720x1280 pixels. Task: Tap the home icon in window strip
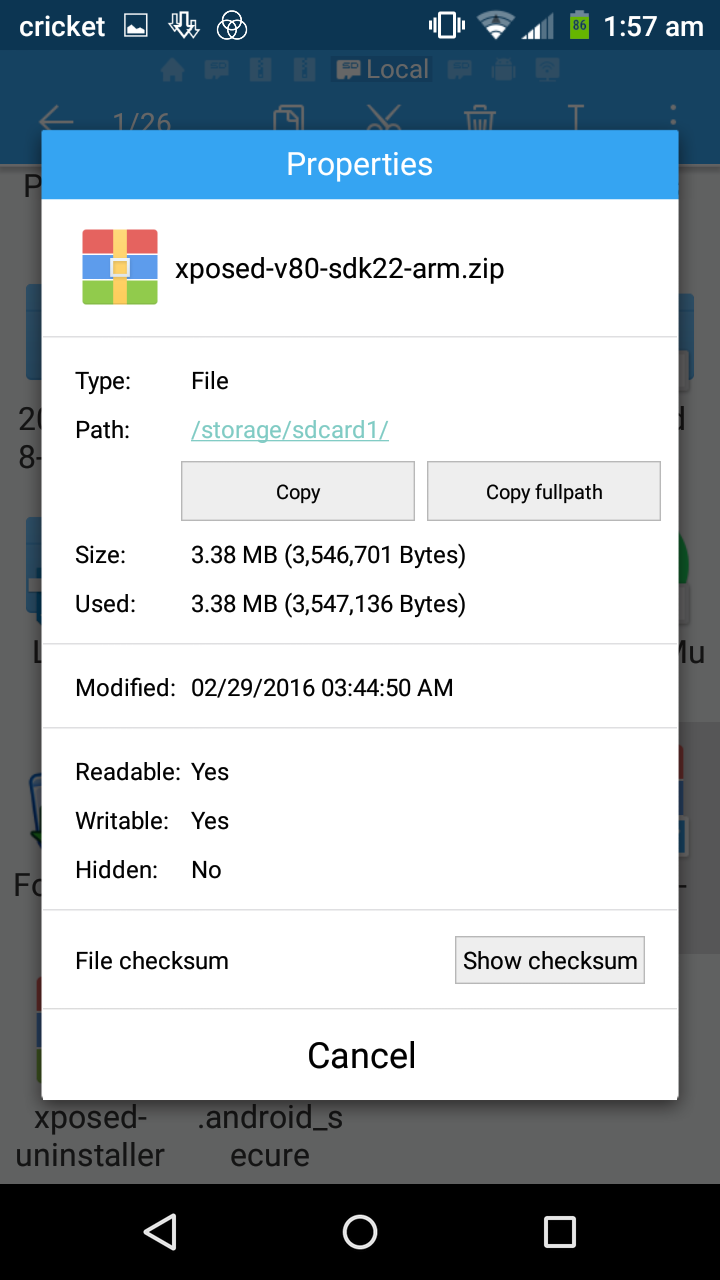click(173, 70)
